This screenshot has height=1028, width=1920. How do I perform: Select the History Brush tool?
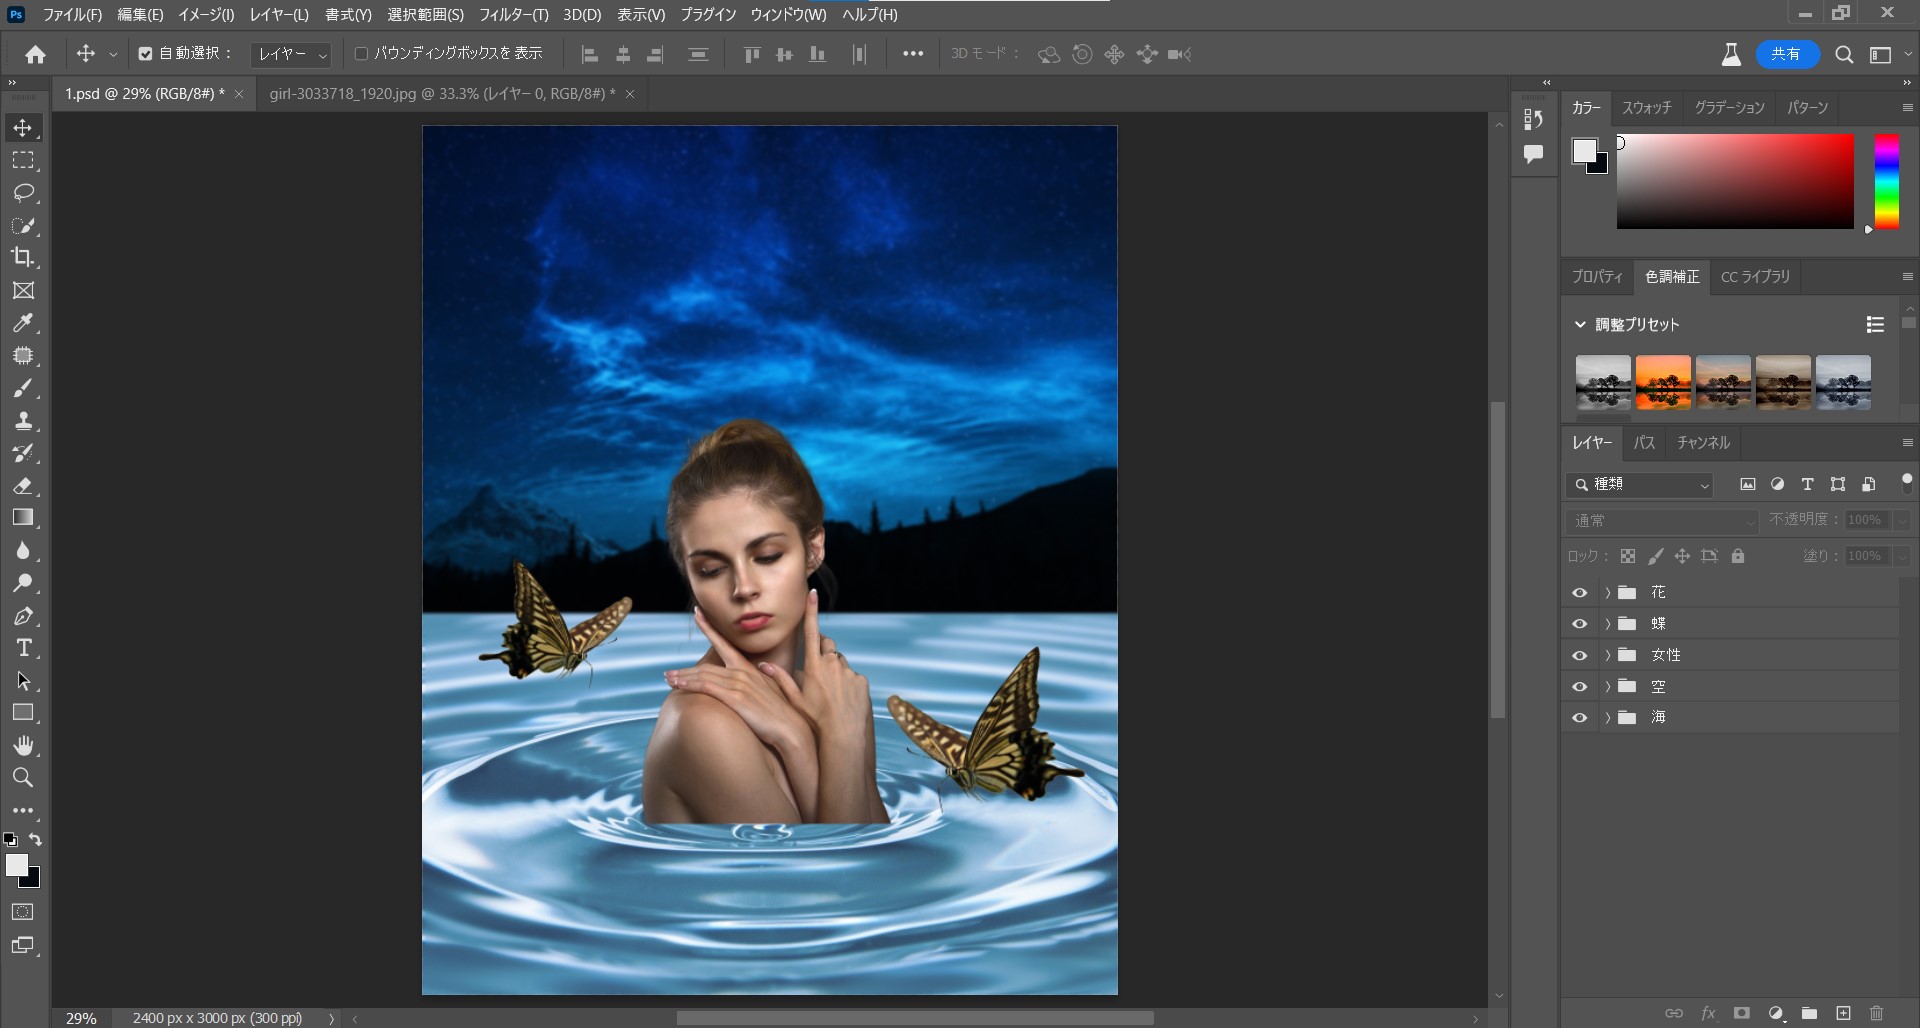(23, 453)
